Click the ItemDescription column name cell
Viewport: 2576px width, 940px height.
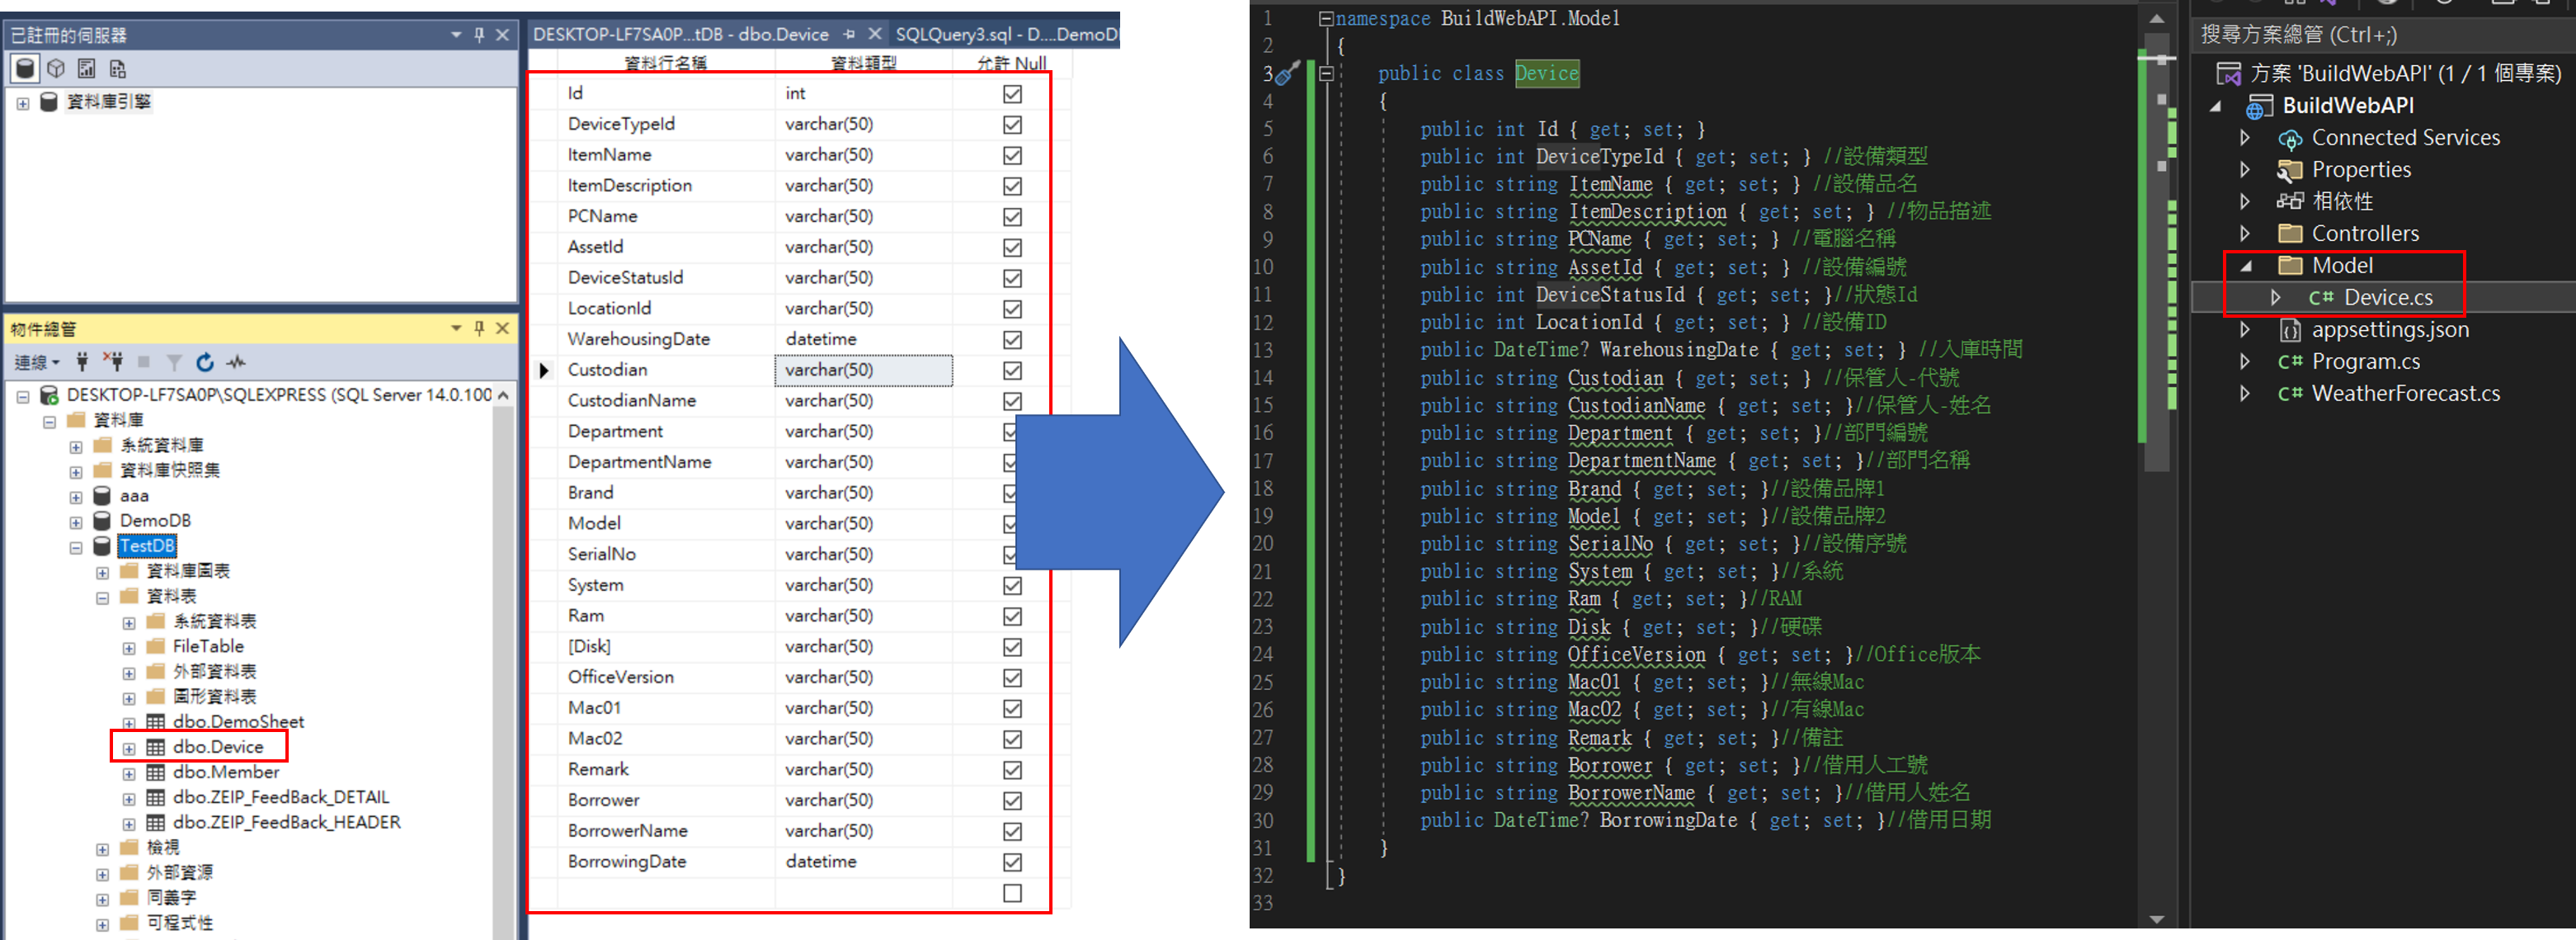(666, 185)
